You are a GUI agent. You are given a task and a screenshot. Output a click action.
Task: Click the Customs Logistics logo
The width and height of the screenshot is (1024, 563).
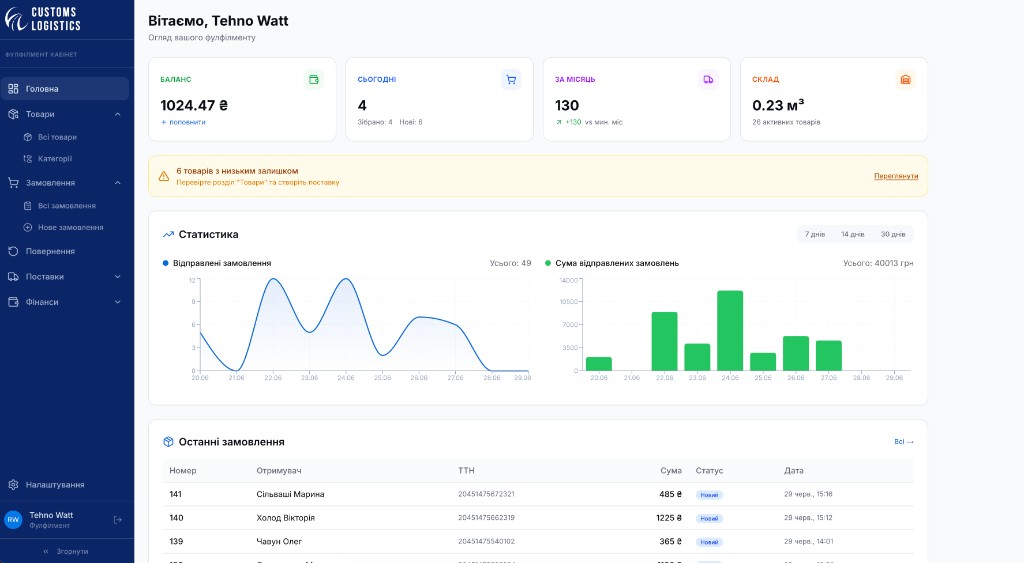tap(42, 19)
